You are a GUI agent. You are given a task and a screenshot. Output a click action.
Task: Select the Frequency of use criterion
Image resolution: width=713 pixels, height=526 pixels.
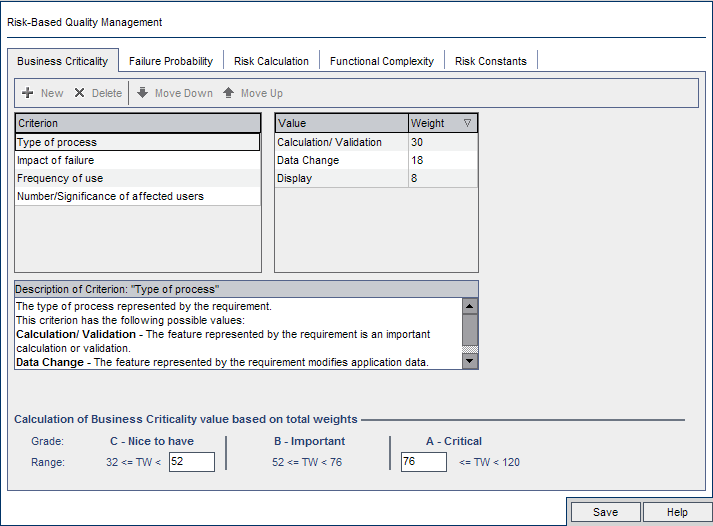60,178
